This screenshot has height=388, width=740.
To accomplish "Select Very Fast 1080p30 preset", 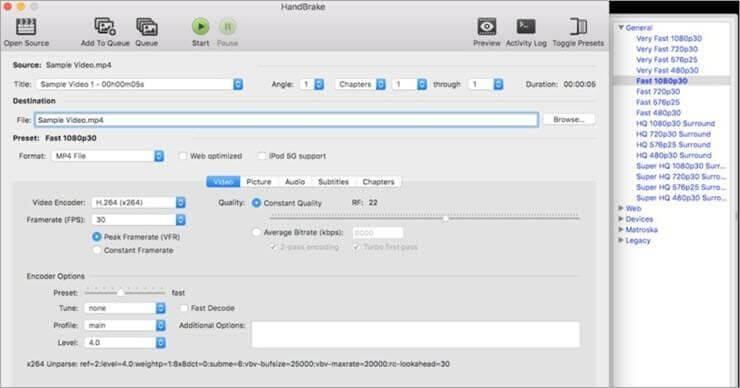I will (669, 38).
